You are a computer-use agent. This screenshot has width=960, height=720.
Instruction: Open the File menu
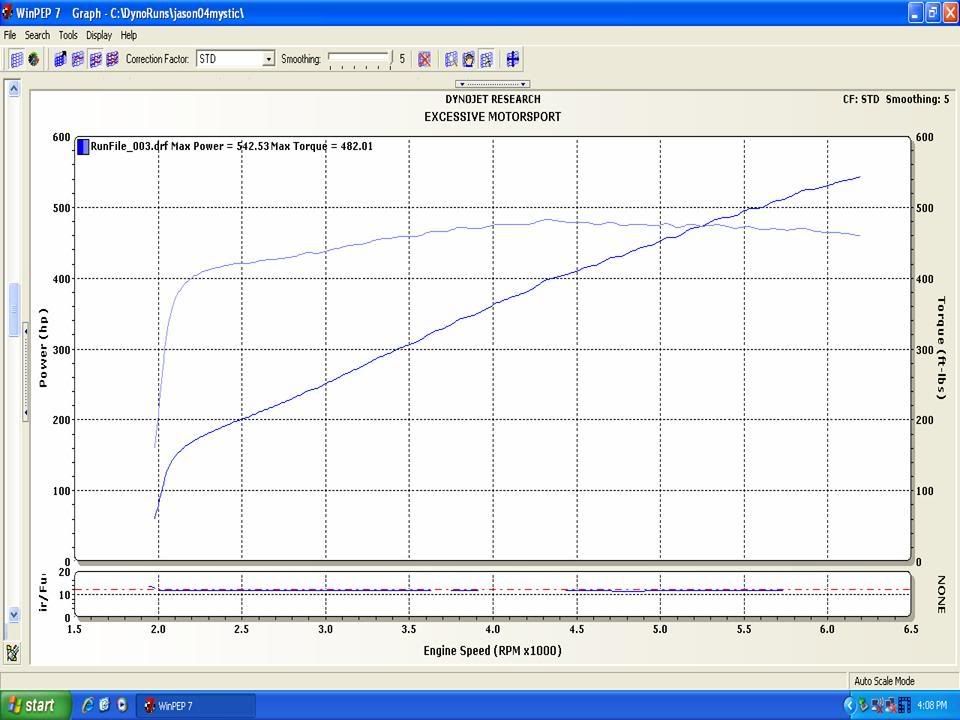coord(10,35)
